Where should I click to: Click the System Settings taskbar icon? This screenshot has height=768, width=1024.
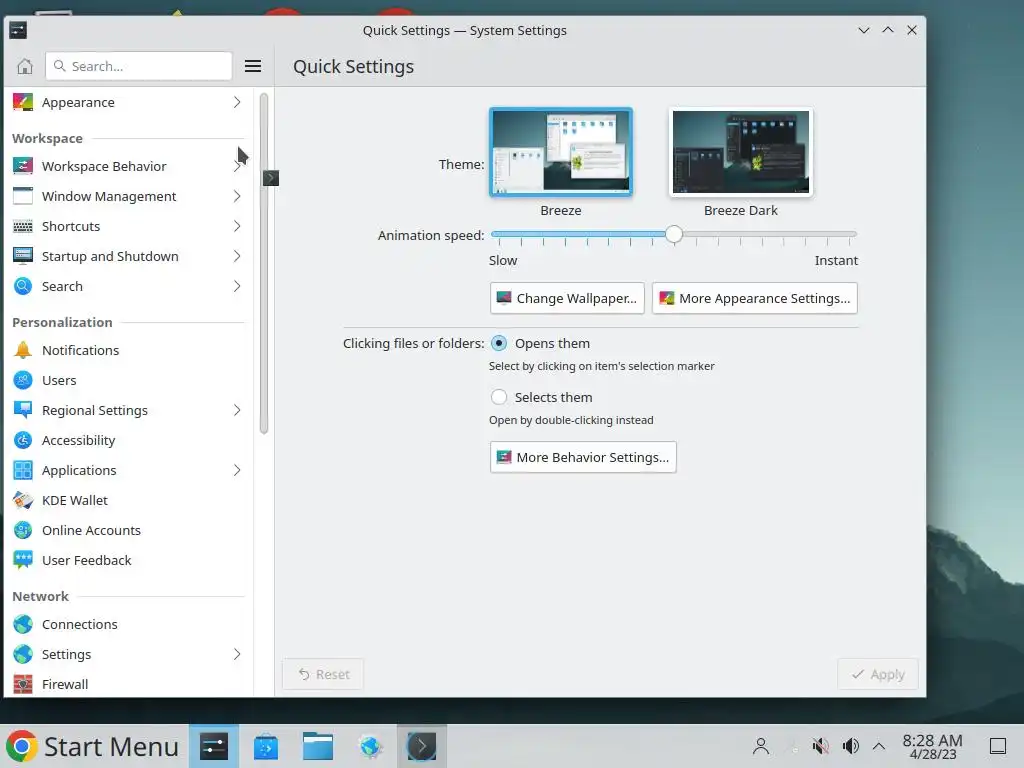coord(214,746)
